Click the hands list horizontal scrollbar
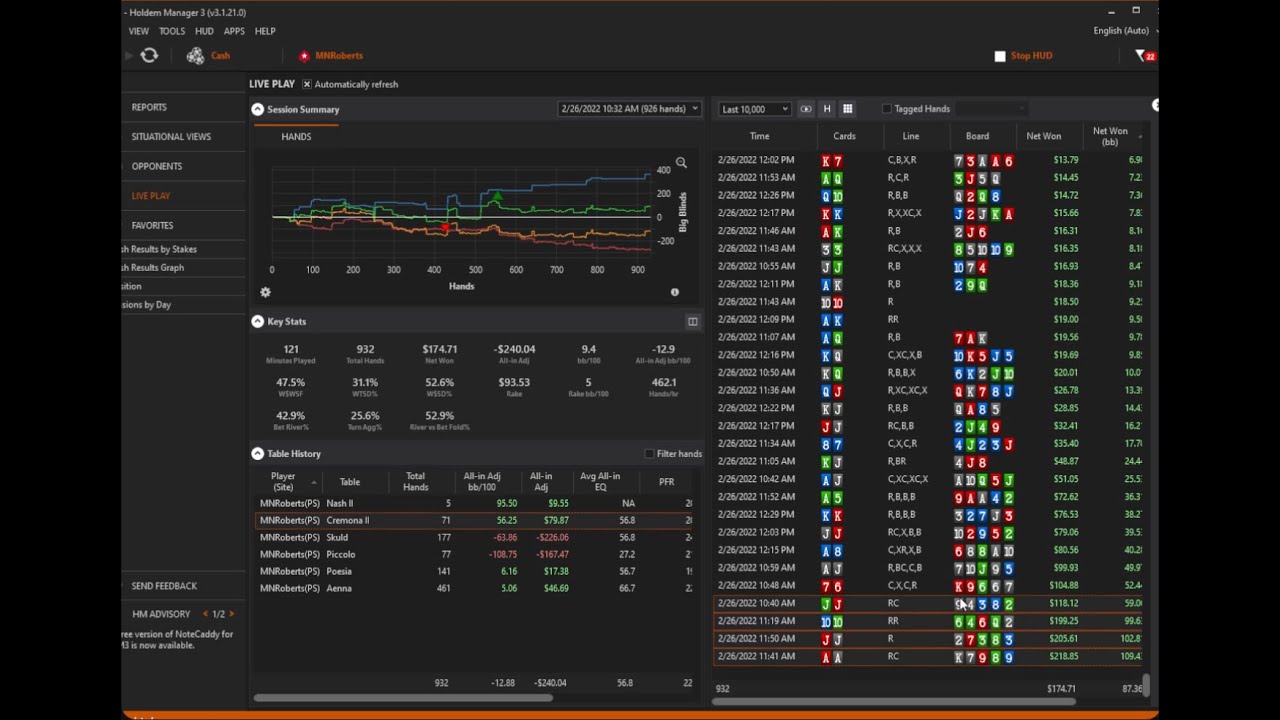 pos(894,702)
